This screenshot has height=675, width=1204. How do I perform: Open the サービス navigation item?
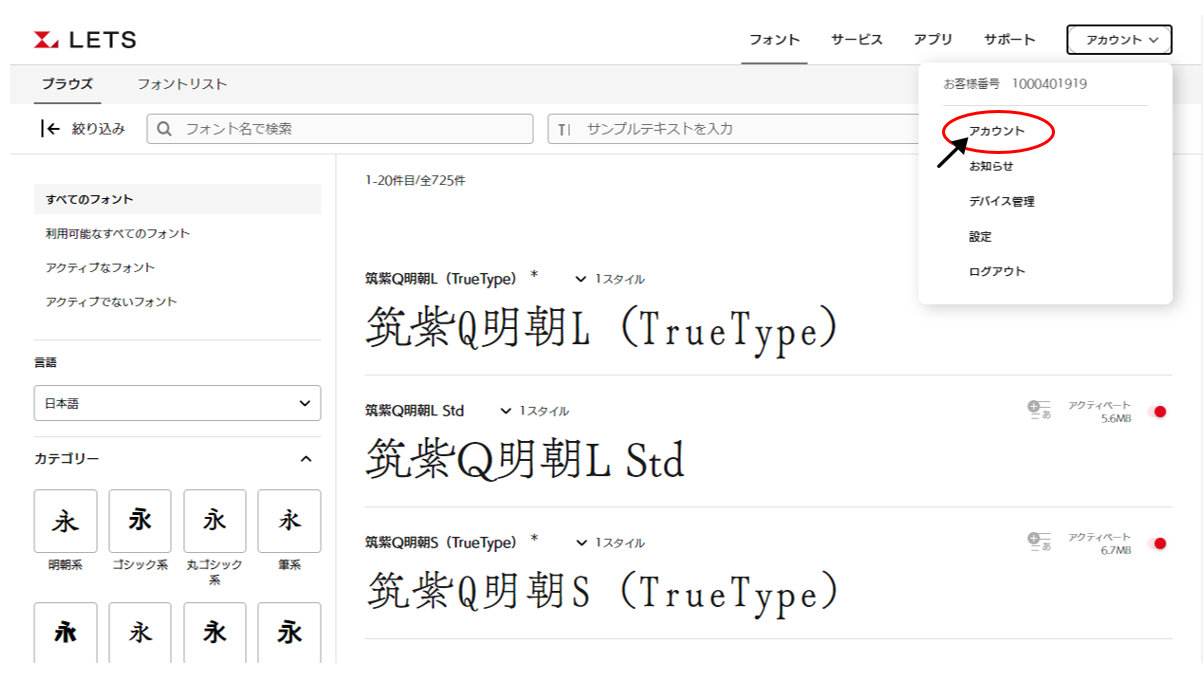tap(857, 40)
